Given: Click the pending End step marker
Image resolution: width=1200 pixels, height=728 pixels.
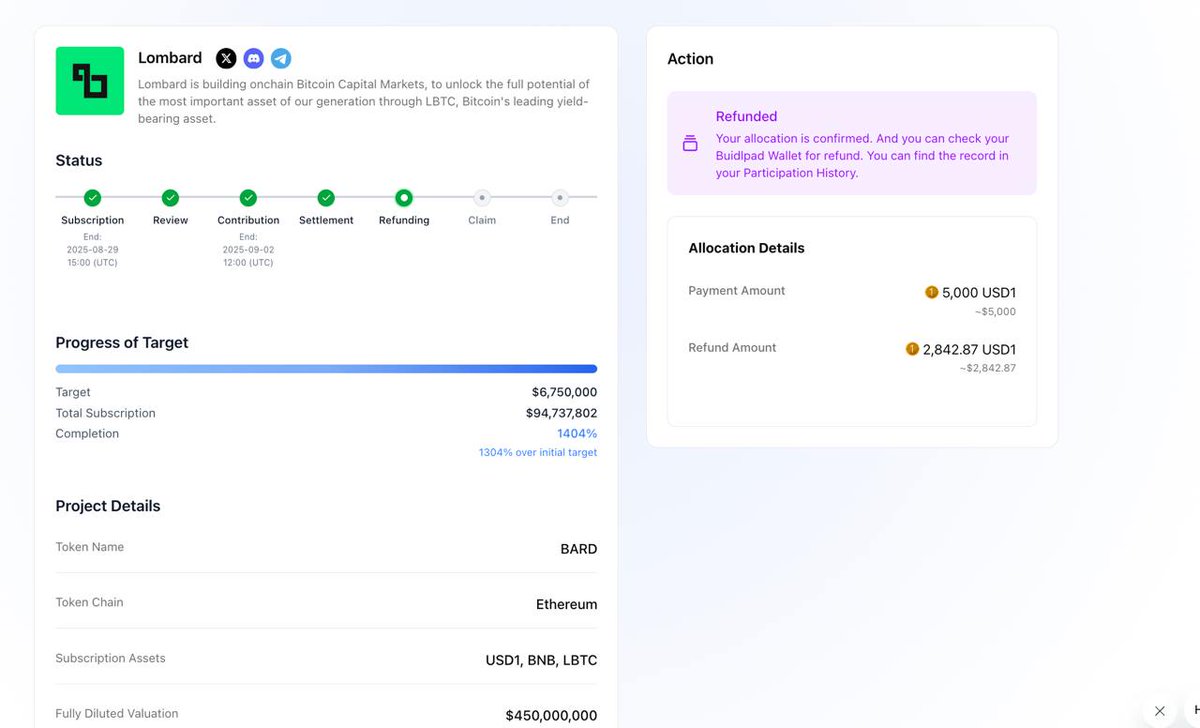Looking at the screenshot, I should click(560, 198).
